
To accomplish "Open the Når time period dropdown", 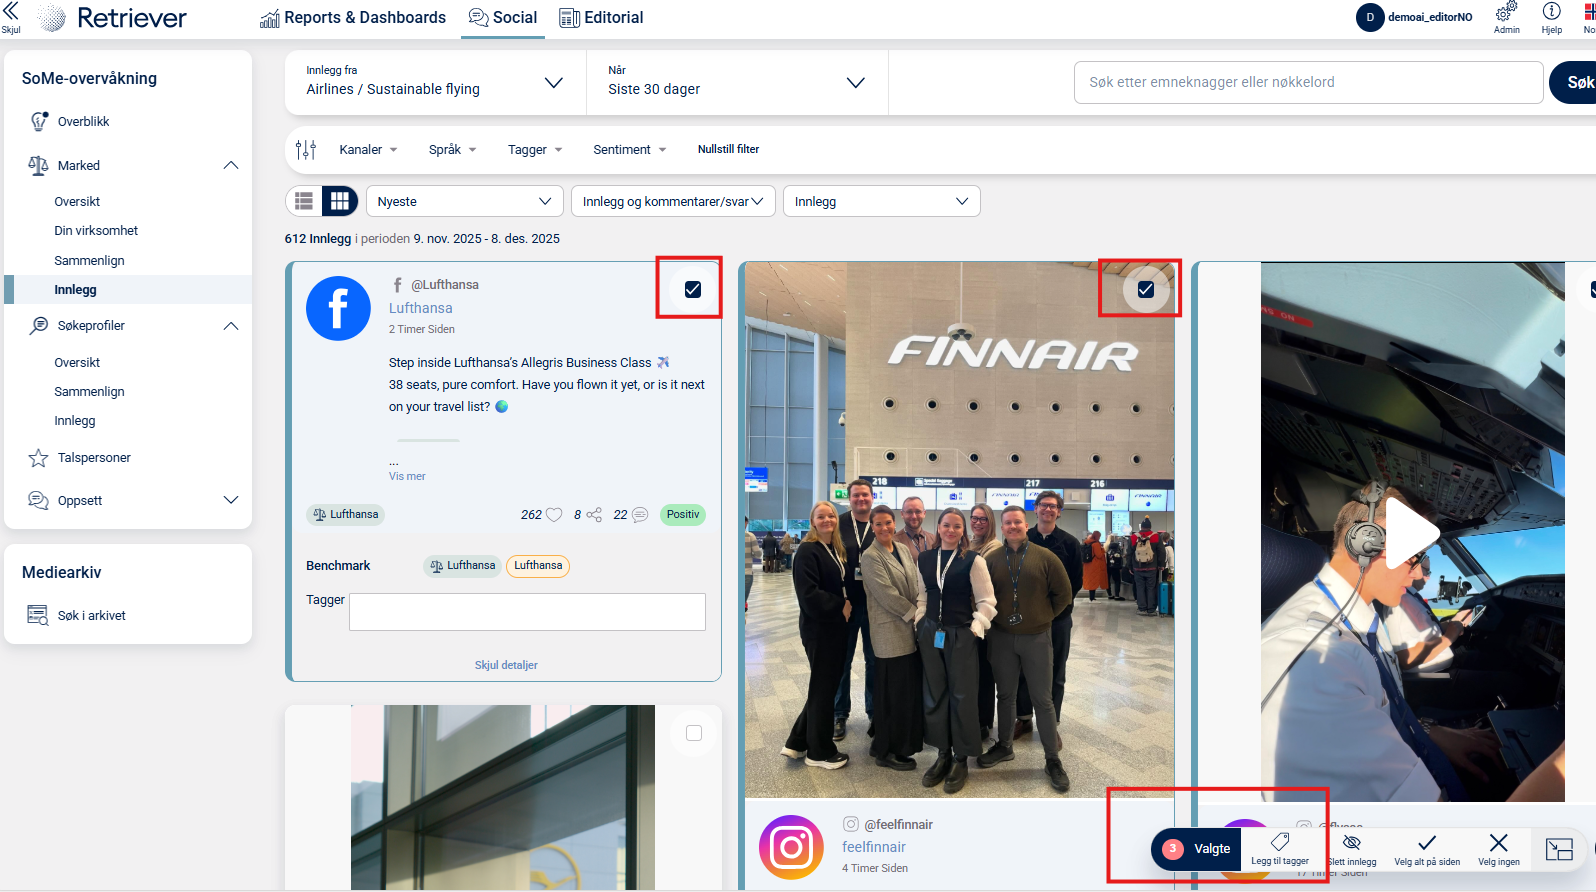I will pos(737,82).
